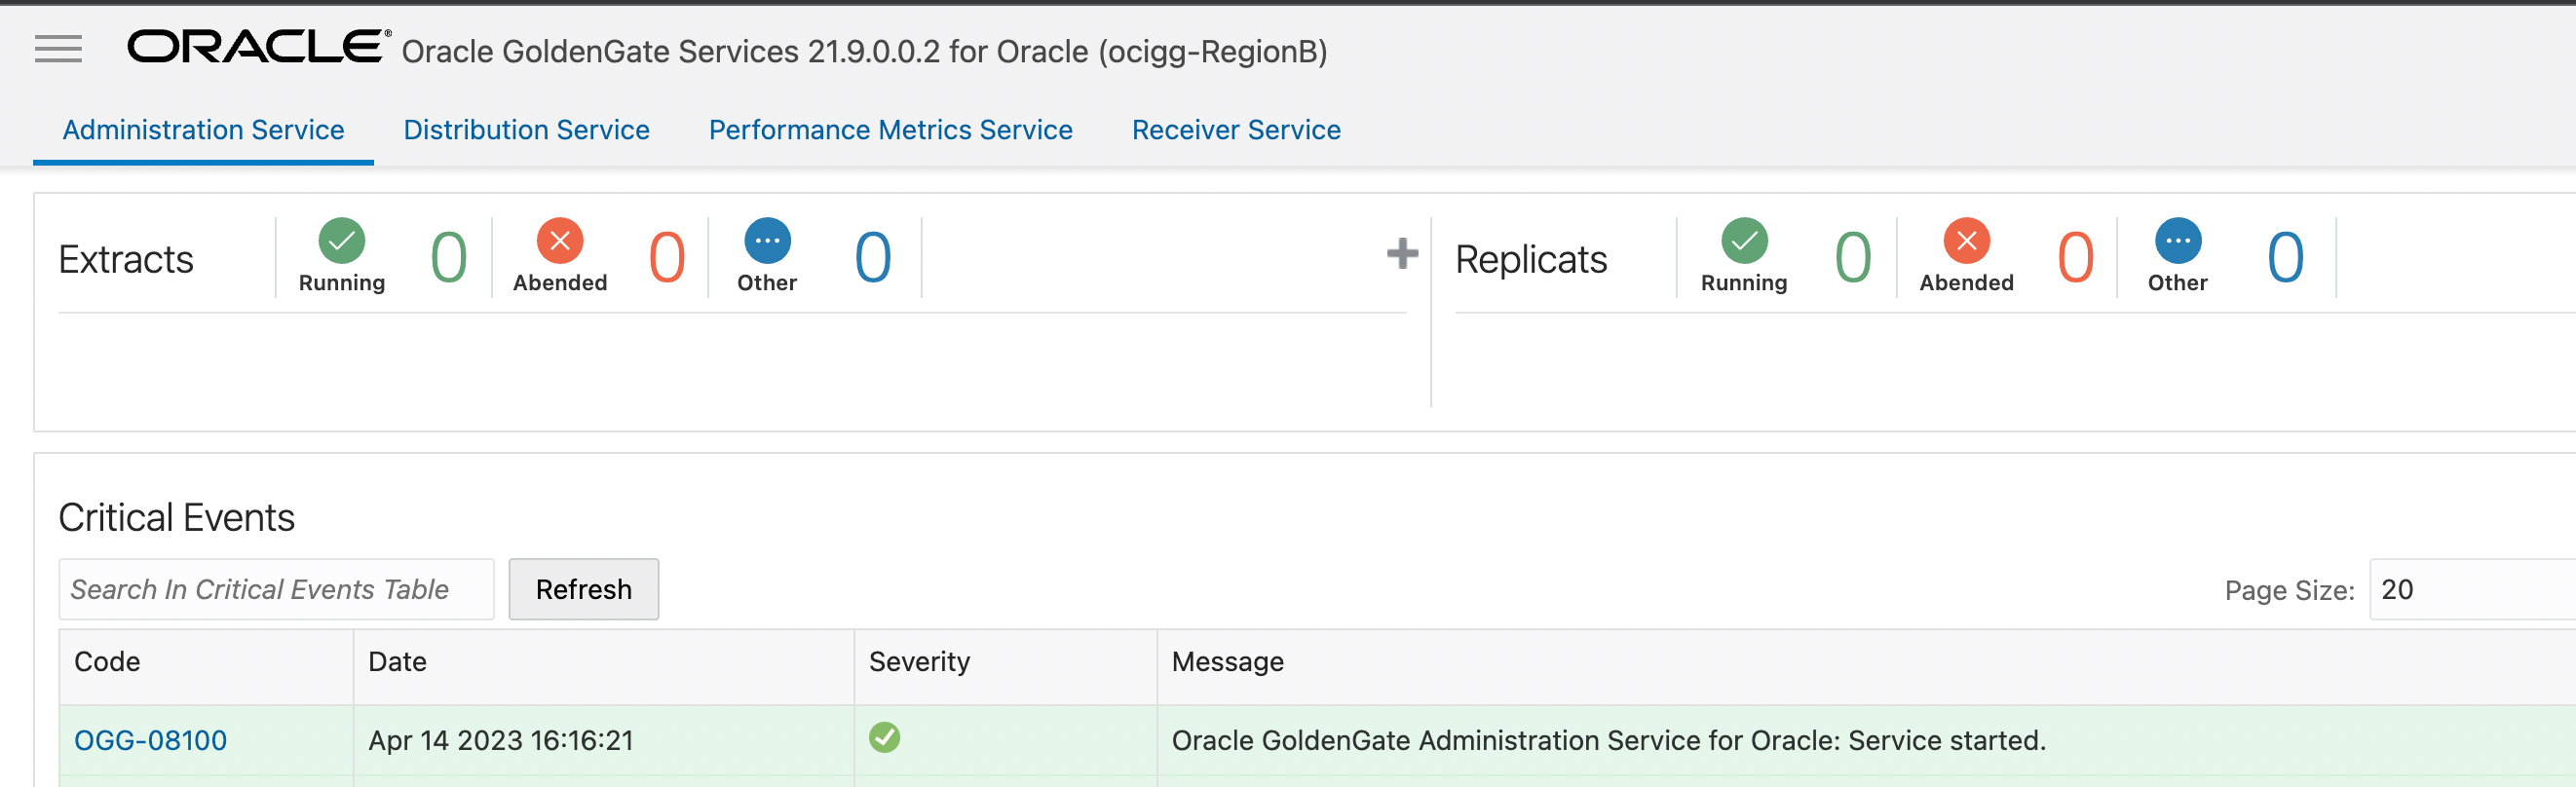This screenshot has height=787, width=2576.
Task: Refresh the Critical Events table
Action: (x=584, y=589)
